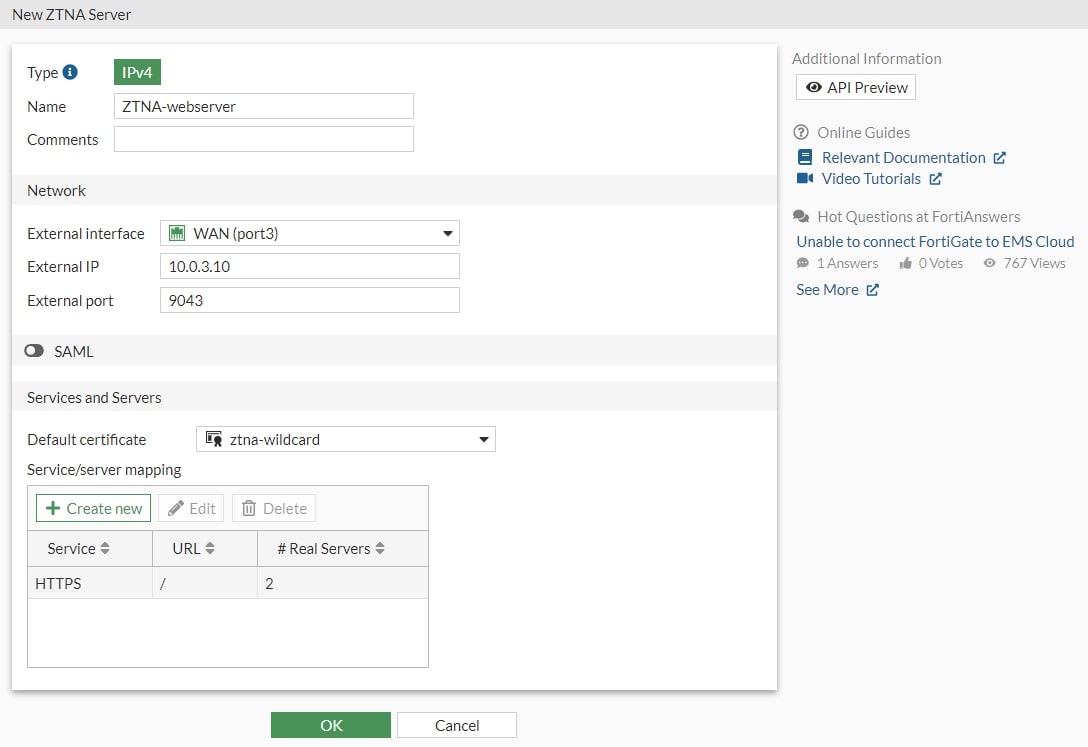Click the Relevant Documentation book icon
Viewport: 1088px width, 747px height.
(805, 158)
